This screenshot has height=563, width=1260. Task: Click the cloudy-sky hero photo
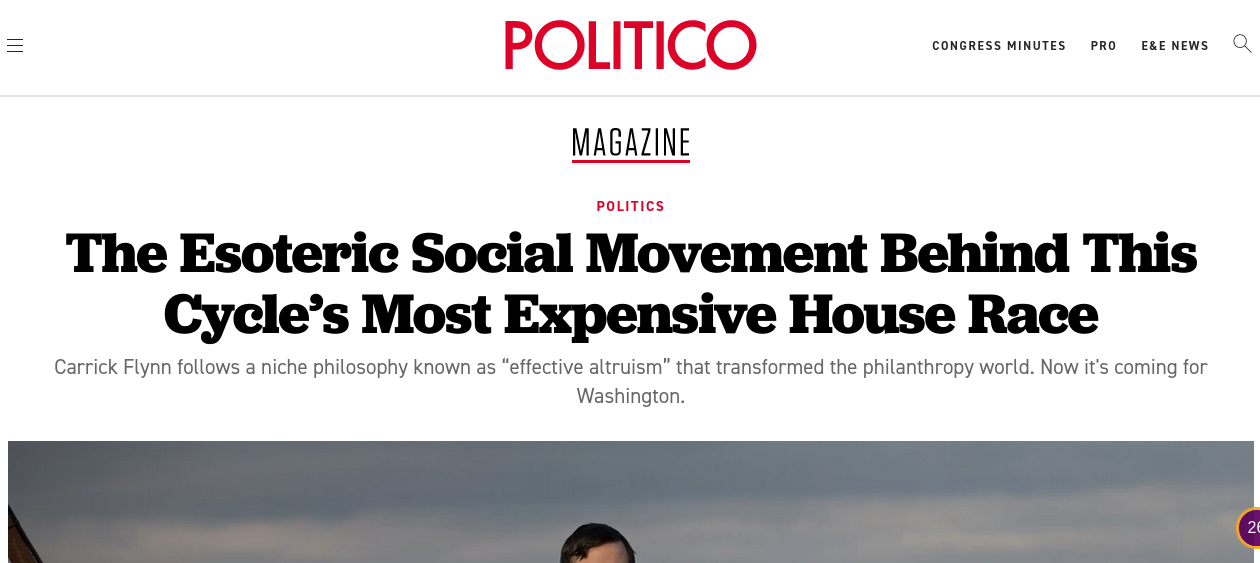coord(300,500)
